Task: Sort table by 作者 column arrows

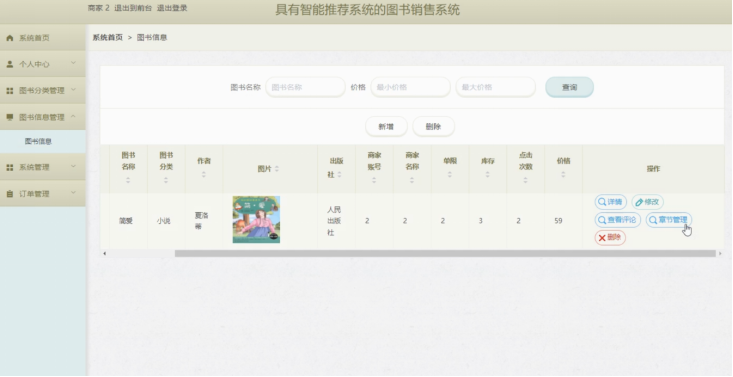Action: [x=204, y=174]
